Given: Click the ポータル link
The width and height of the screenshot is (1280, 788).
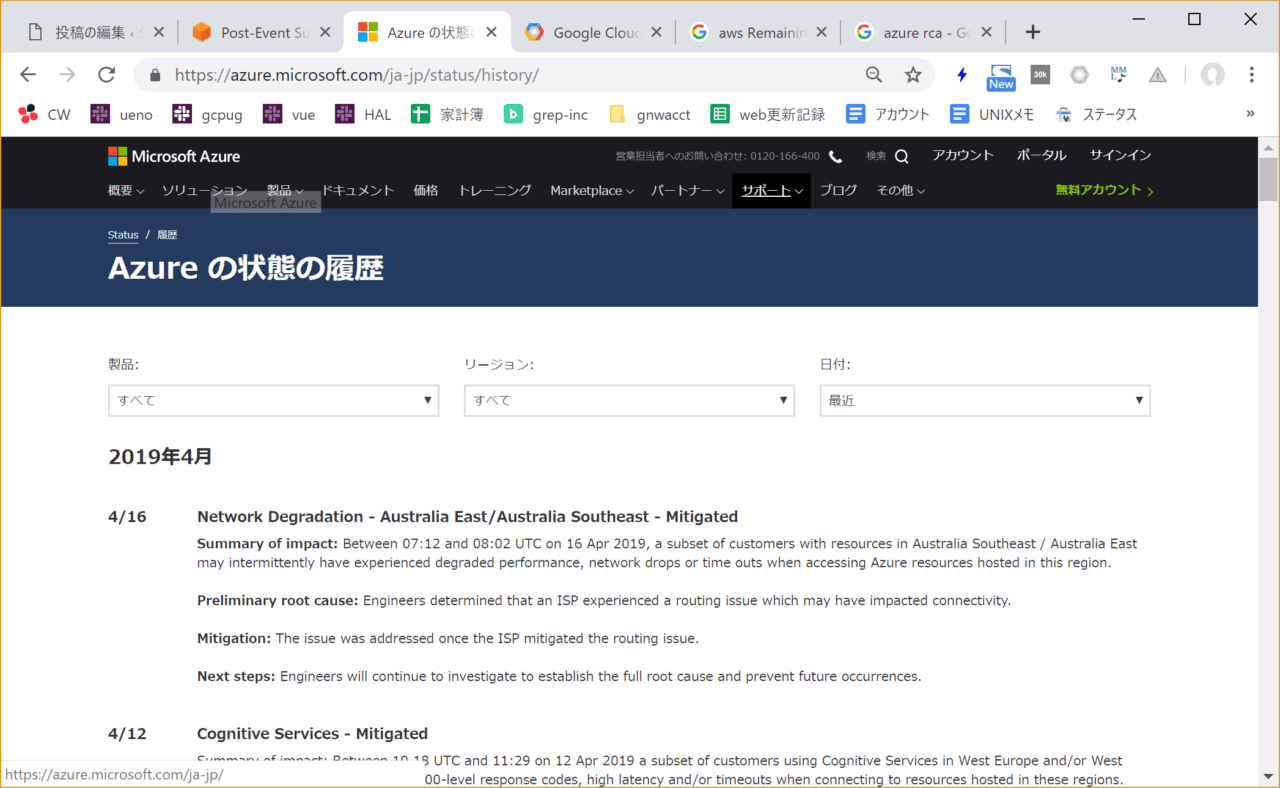Looking at the screenshot, I should 1041,155.
